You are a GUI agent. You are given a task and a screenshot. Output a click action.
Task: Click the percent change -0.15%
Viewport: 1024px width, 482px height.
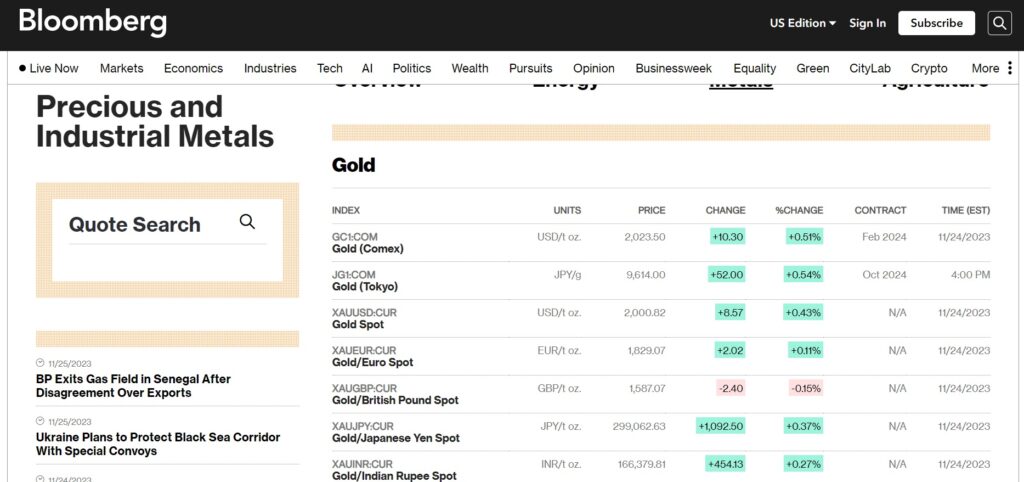tap(805, 388)
